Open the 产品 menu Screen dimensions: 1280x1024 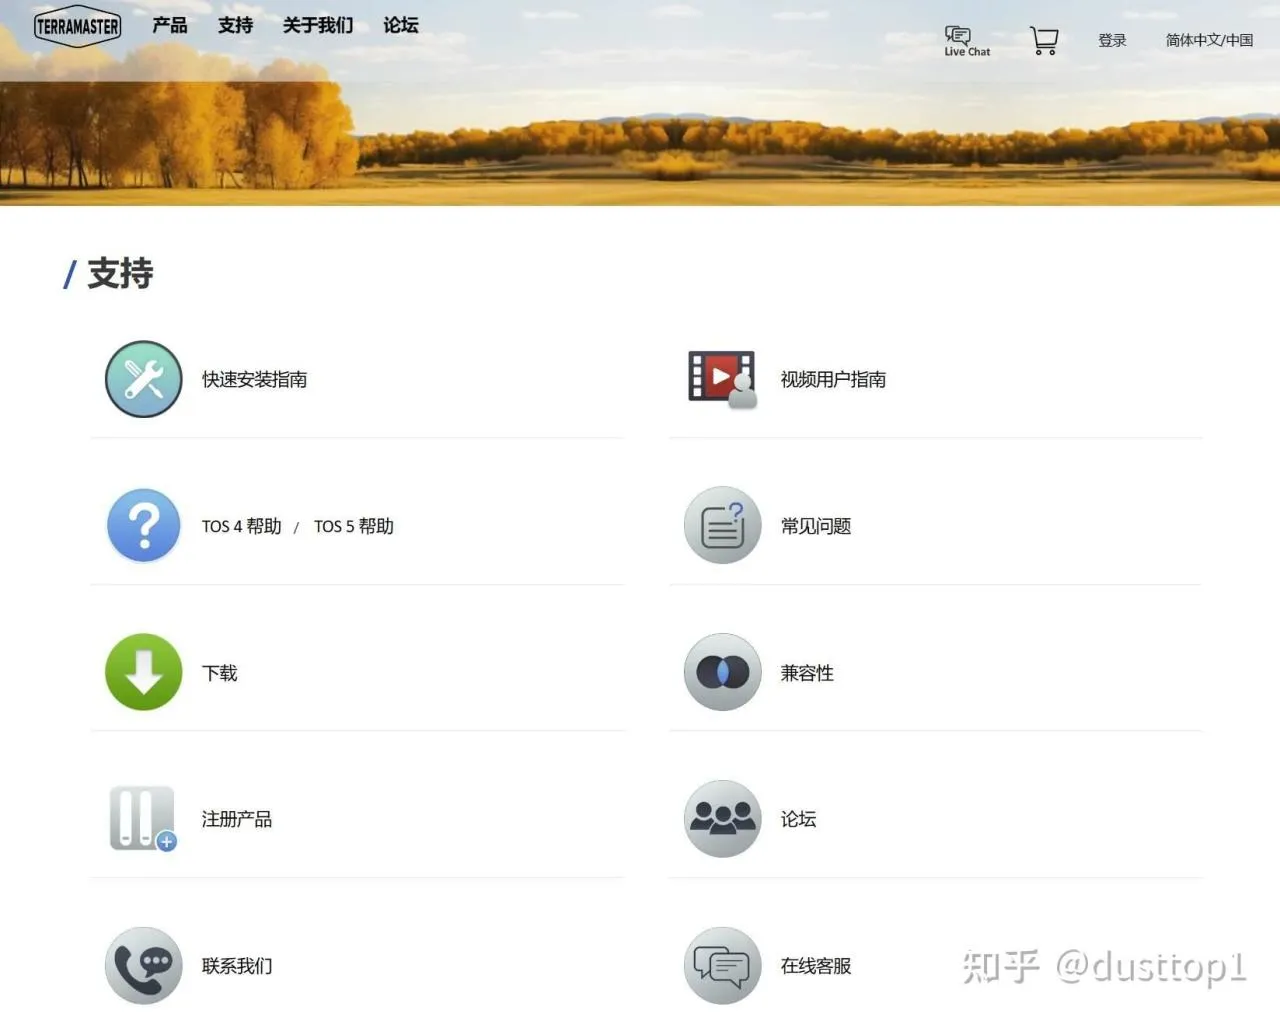pyautogui.click(x=170, y=25)
